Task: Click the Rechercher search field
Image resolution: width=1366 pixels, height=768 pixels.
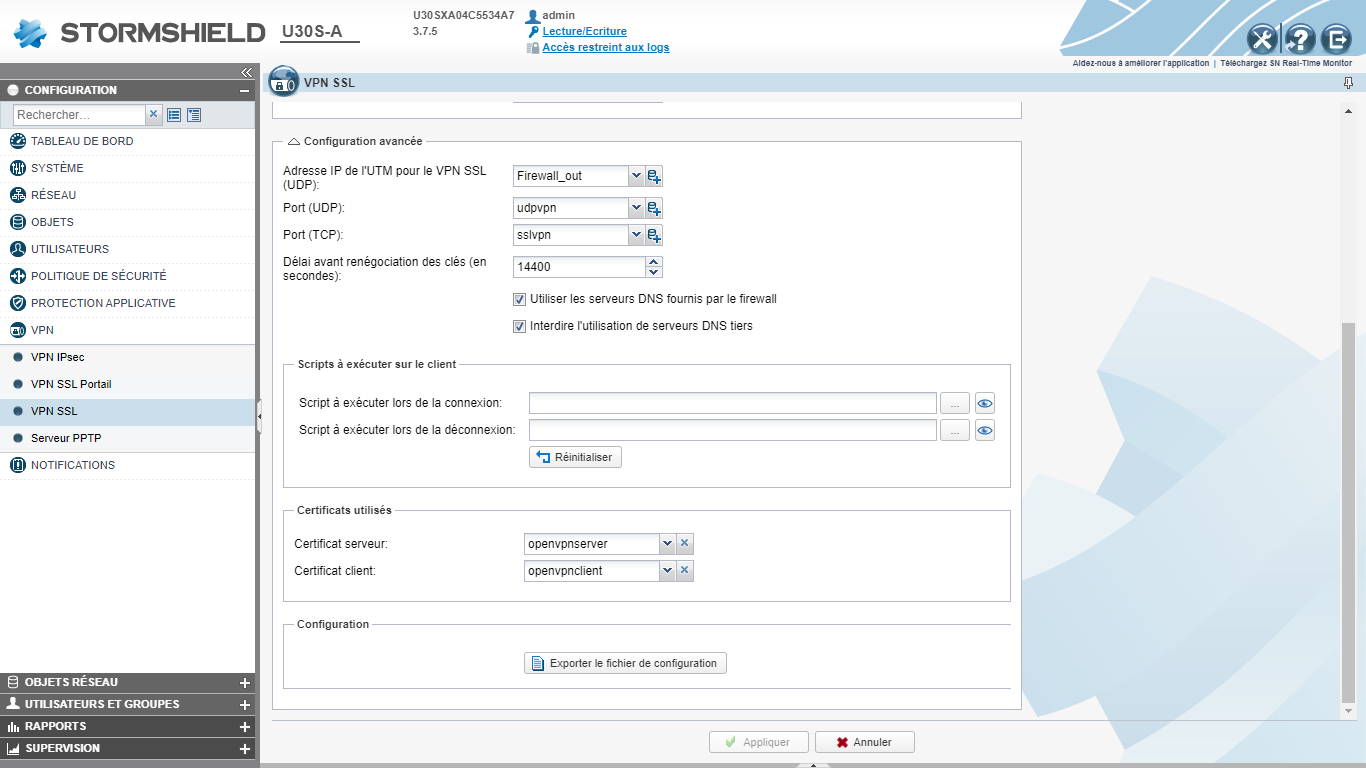Action: click(x=79, y=115)
